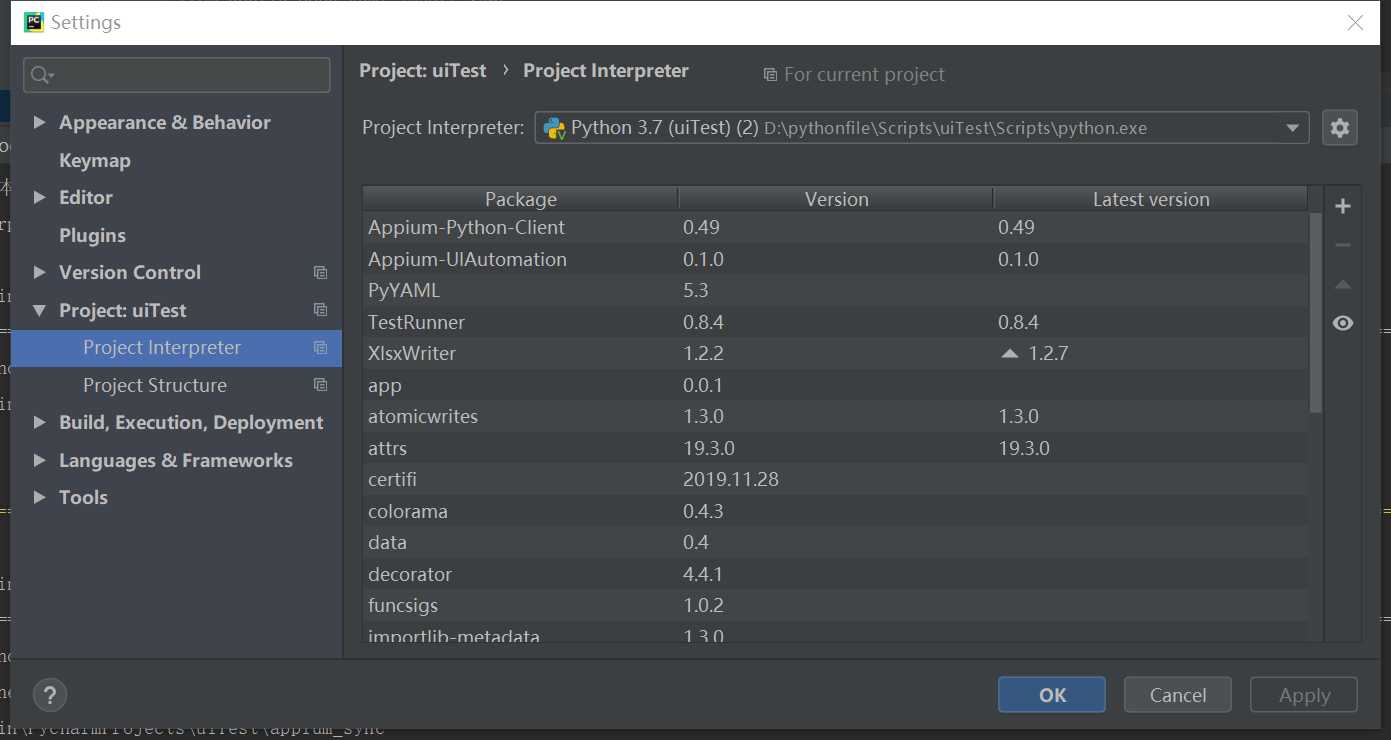Select the certifi package row
Viewport: 1391px width, 740px height.
[836, 479]
